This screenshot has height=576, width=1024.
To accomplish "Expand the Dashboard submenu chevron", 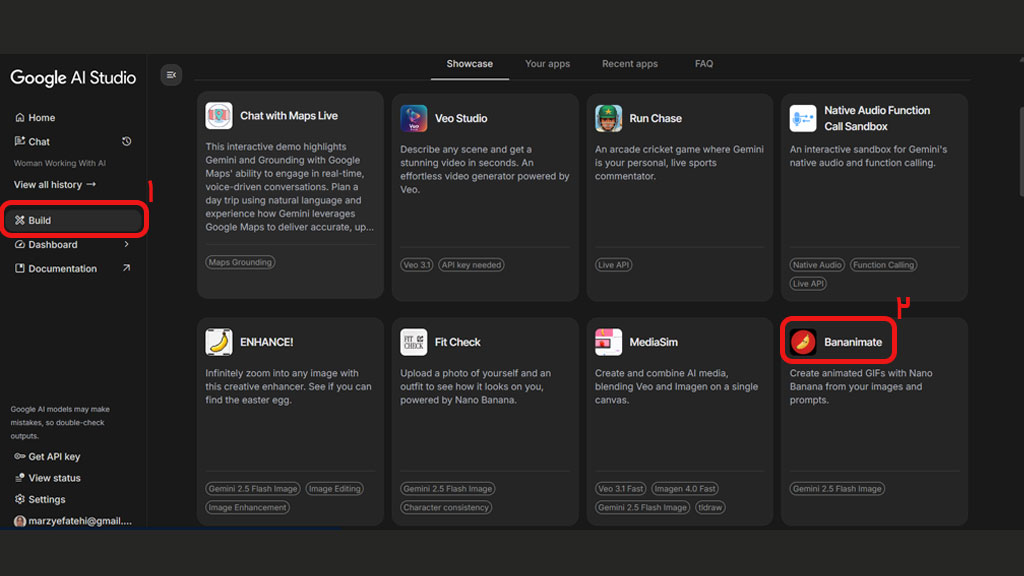I will [x=126, y=244].
